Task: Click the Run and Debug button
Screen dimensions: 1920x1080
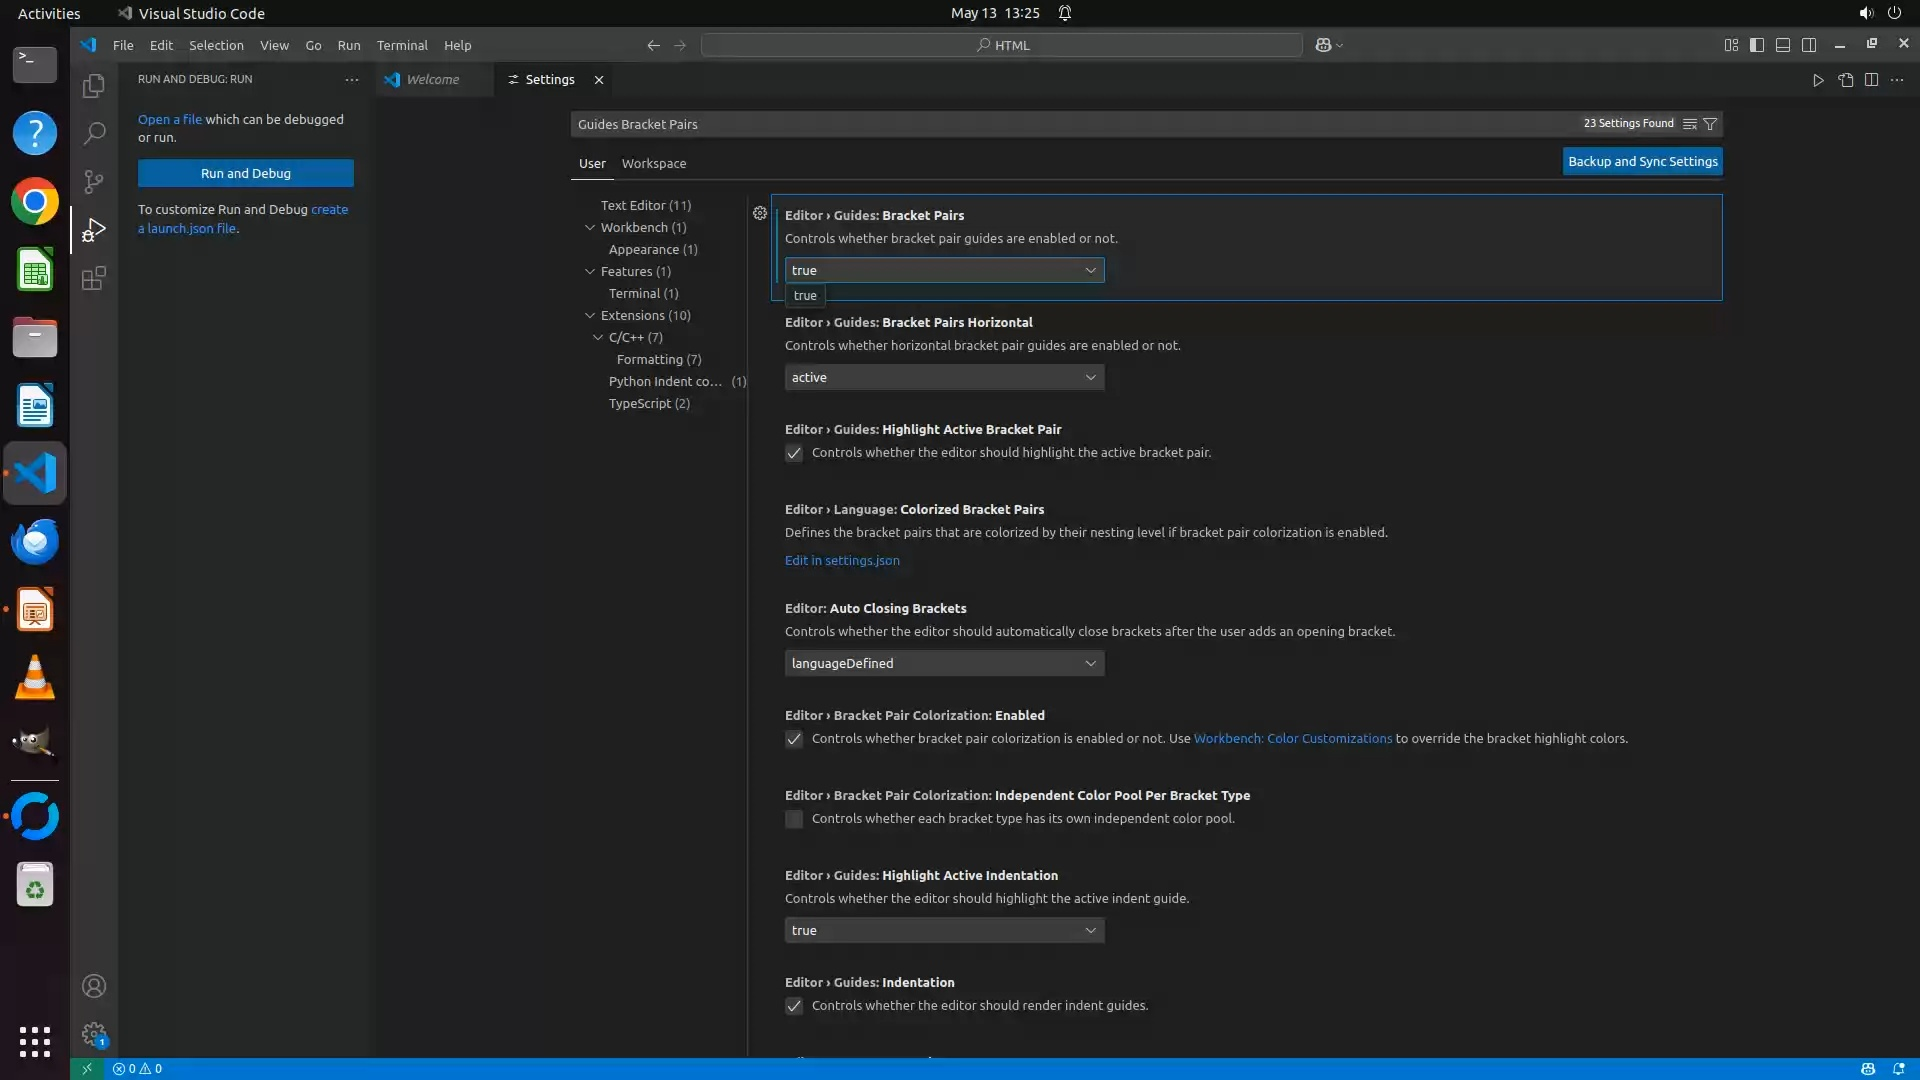Action: [245, 173]
